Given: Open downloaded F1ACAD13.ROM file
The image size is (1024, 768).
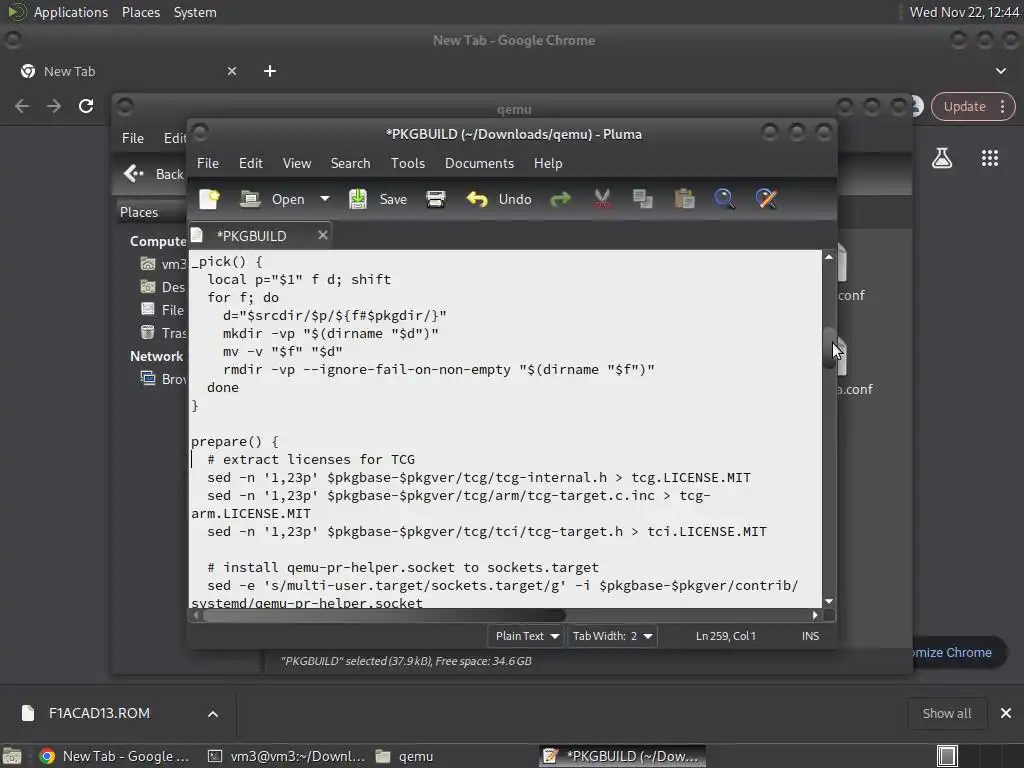Looking at the screenshot, I should pyautogui.click(x=99, y=713).
